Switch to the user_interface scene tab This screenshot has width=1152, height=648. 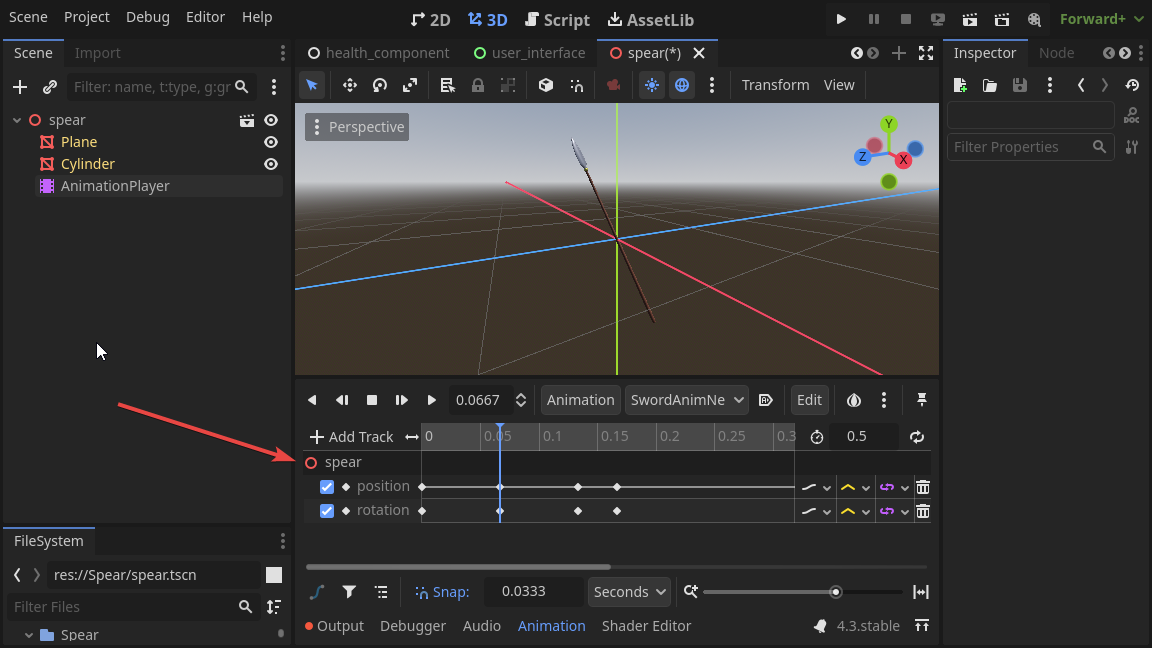click(530, 53)
